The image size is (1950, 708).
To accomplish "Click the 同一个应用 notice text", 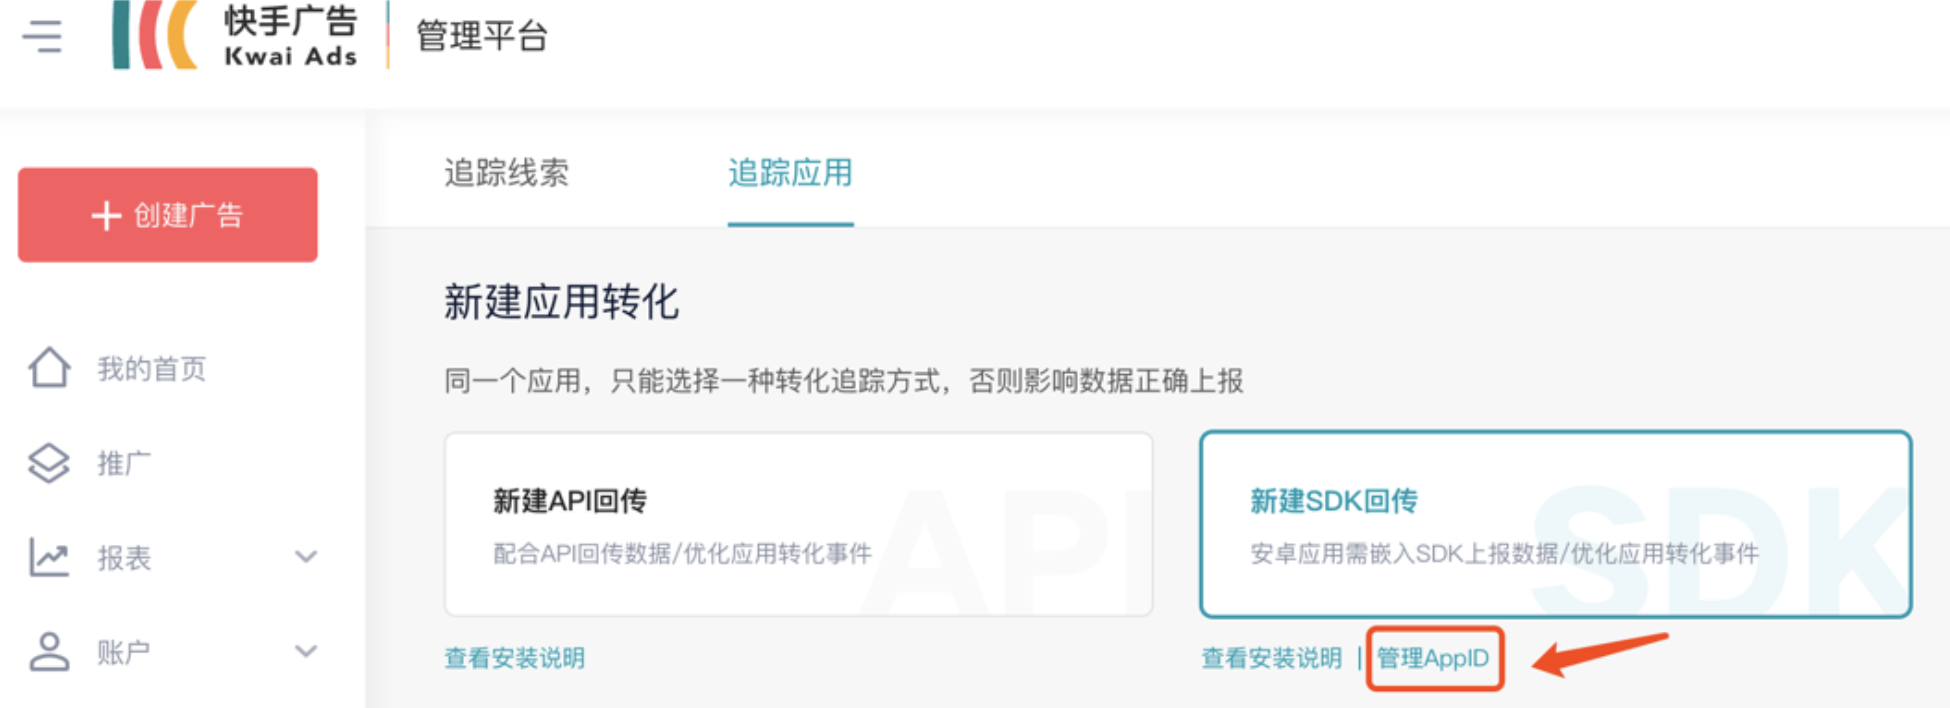I will point(844,381).
